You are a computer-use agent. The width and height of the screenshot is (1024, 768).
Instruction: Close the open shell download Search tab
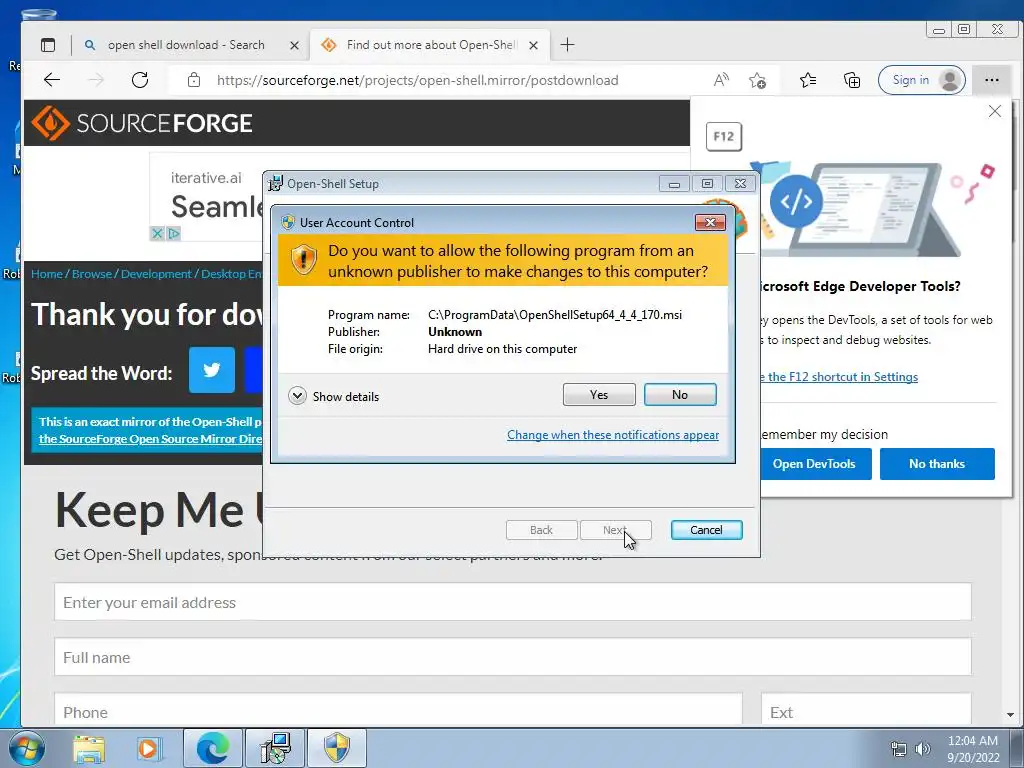point(294,45)
